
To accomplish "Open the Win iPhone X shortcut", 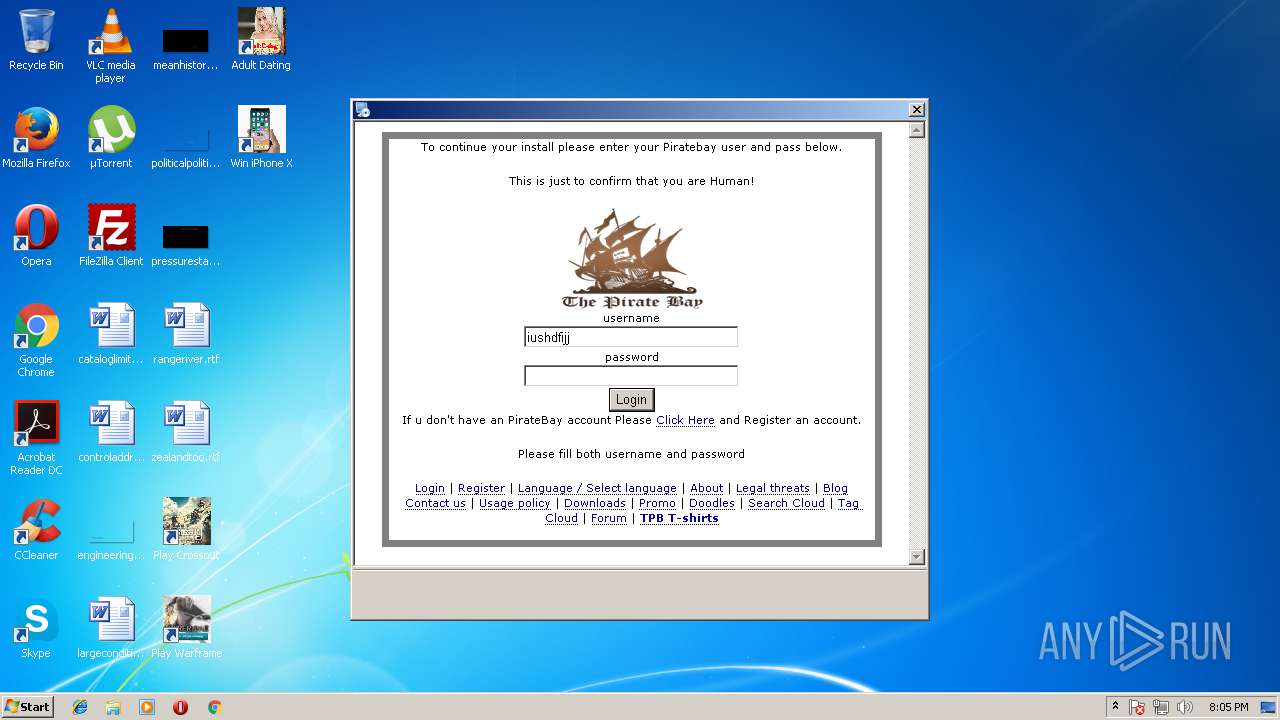I will coord(261,138).
